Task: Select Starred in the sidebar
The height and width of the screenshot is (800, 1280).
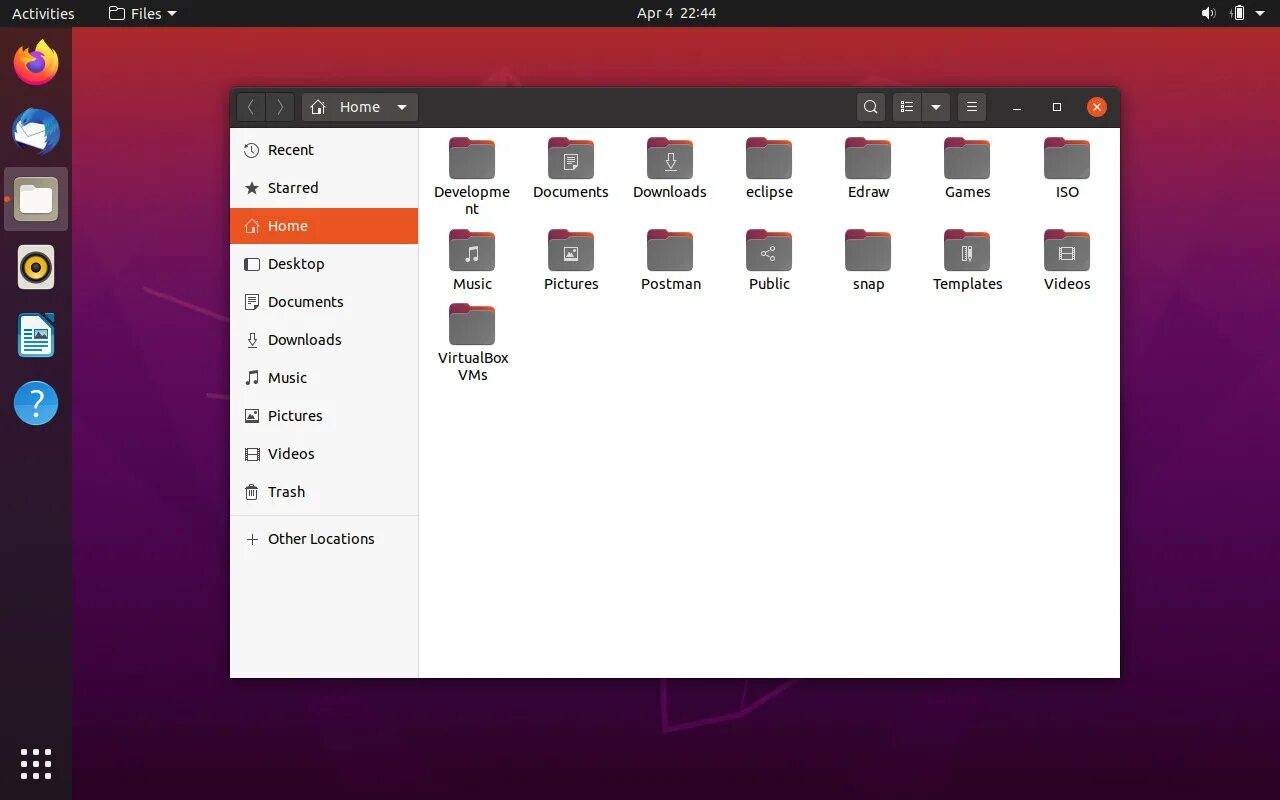Action: [324, 188]
